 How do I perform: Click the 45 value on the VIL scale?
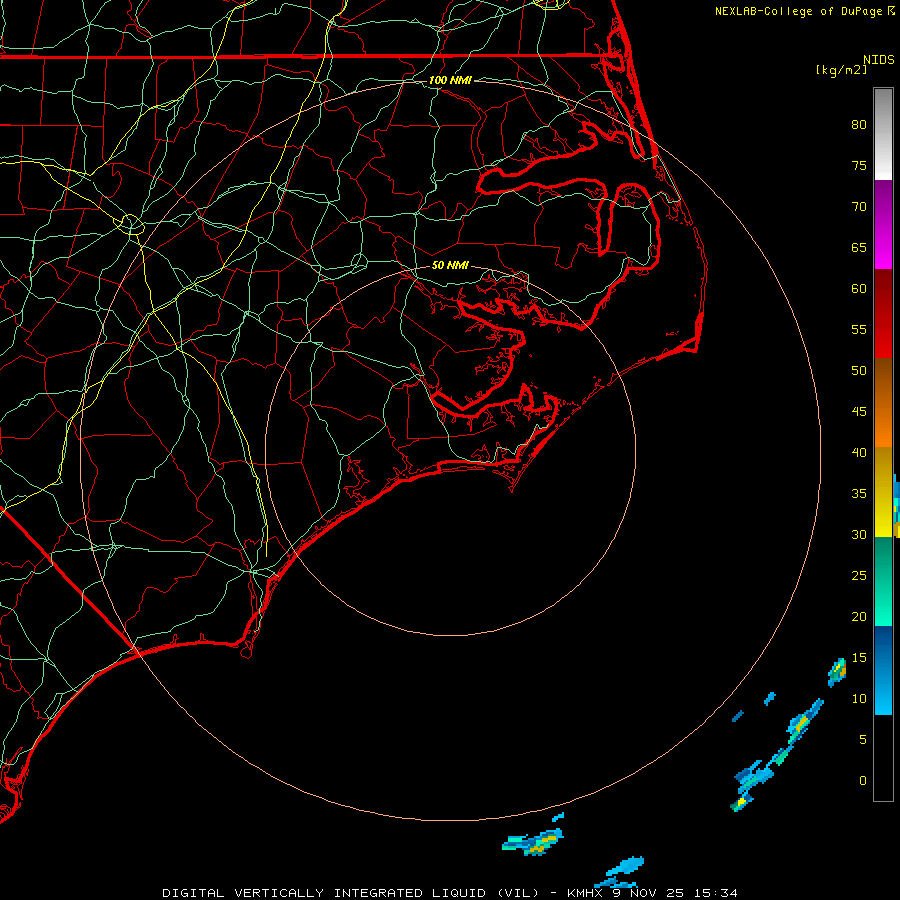859,412
